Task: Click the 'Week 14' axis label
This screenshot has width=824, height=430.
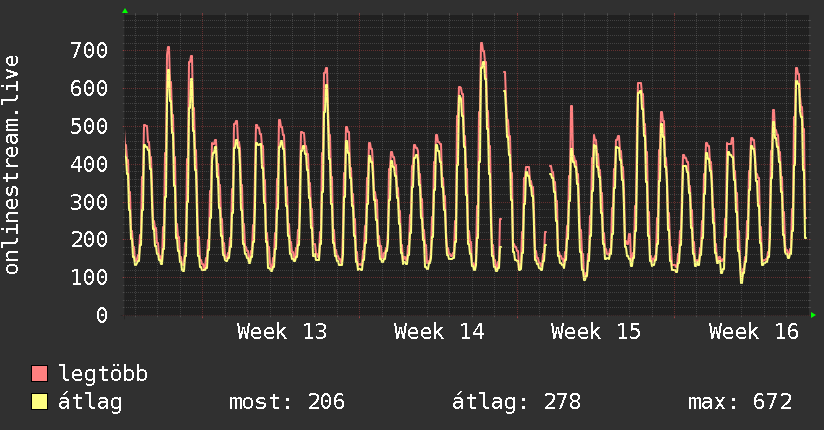Action: 439,332
